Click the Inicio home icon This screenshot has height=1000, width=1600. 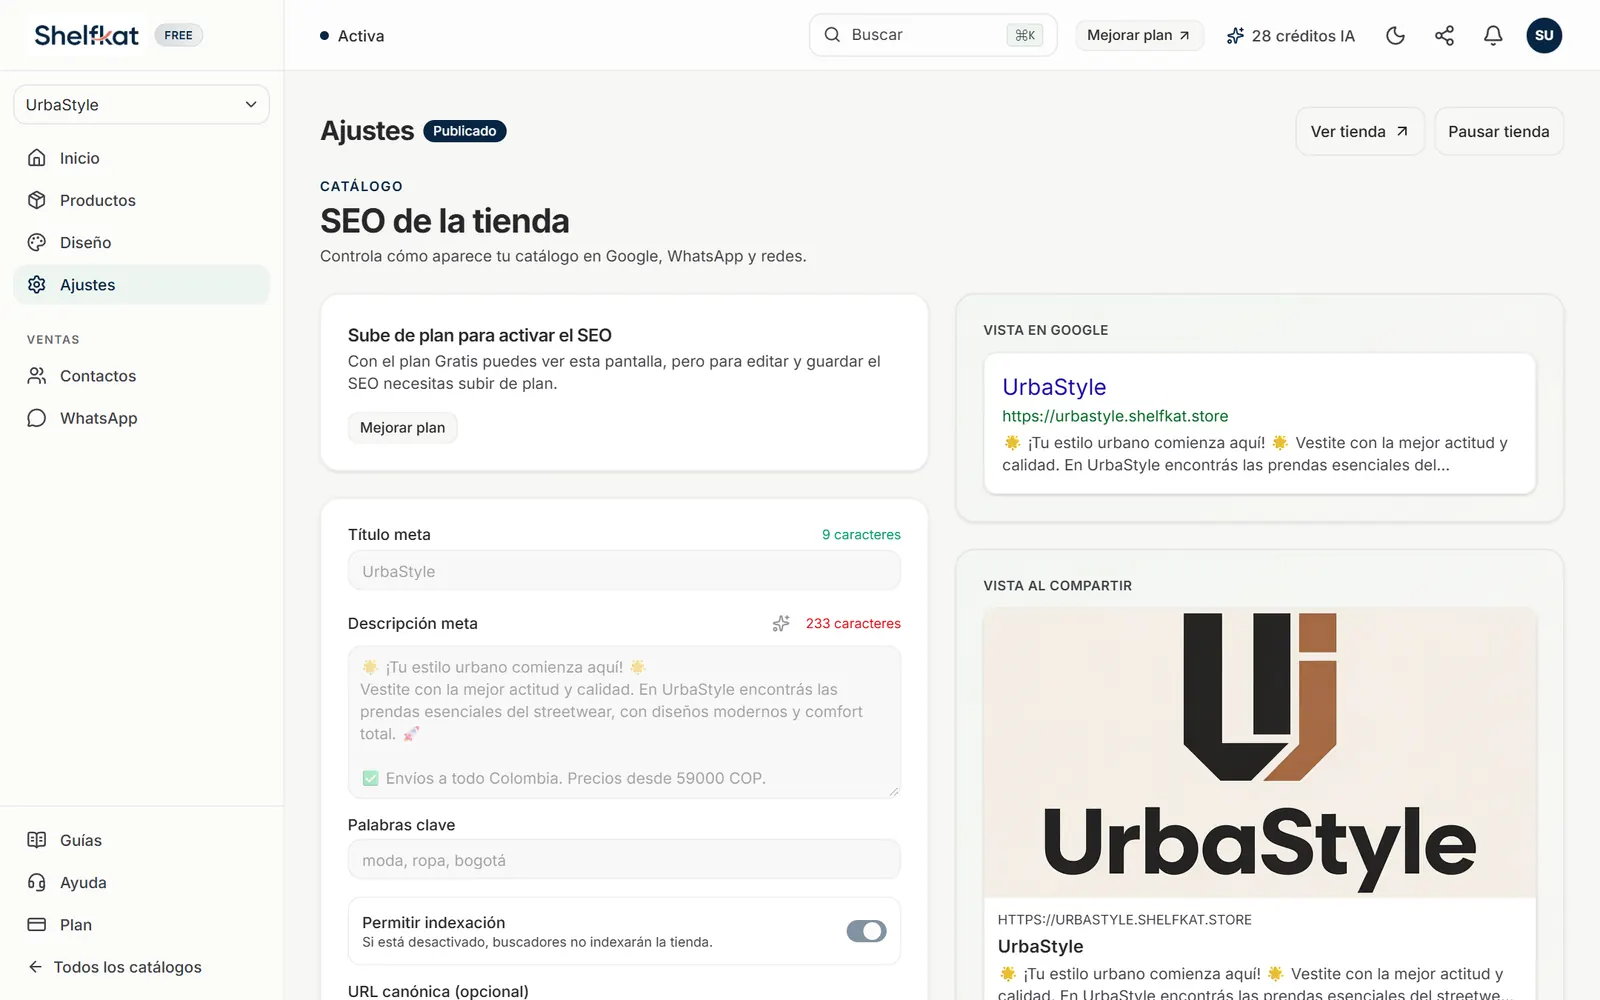pyautogui.click(x=37, y=158)
